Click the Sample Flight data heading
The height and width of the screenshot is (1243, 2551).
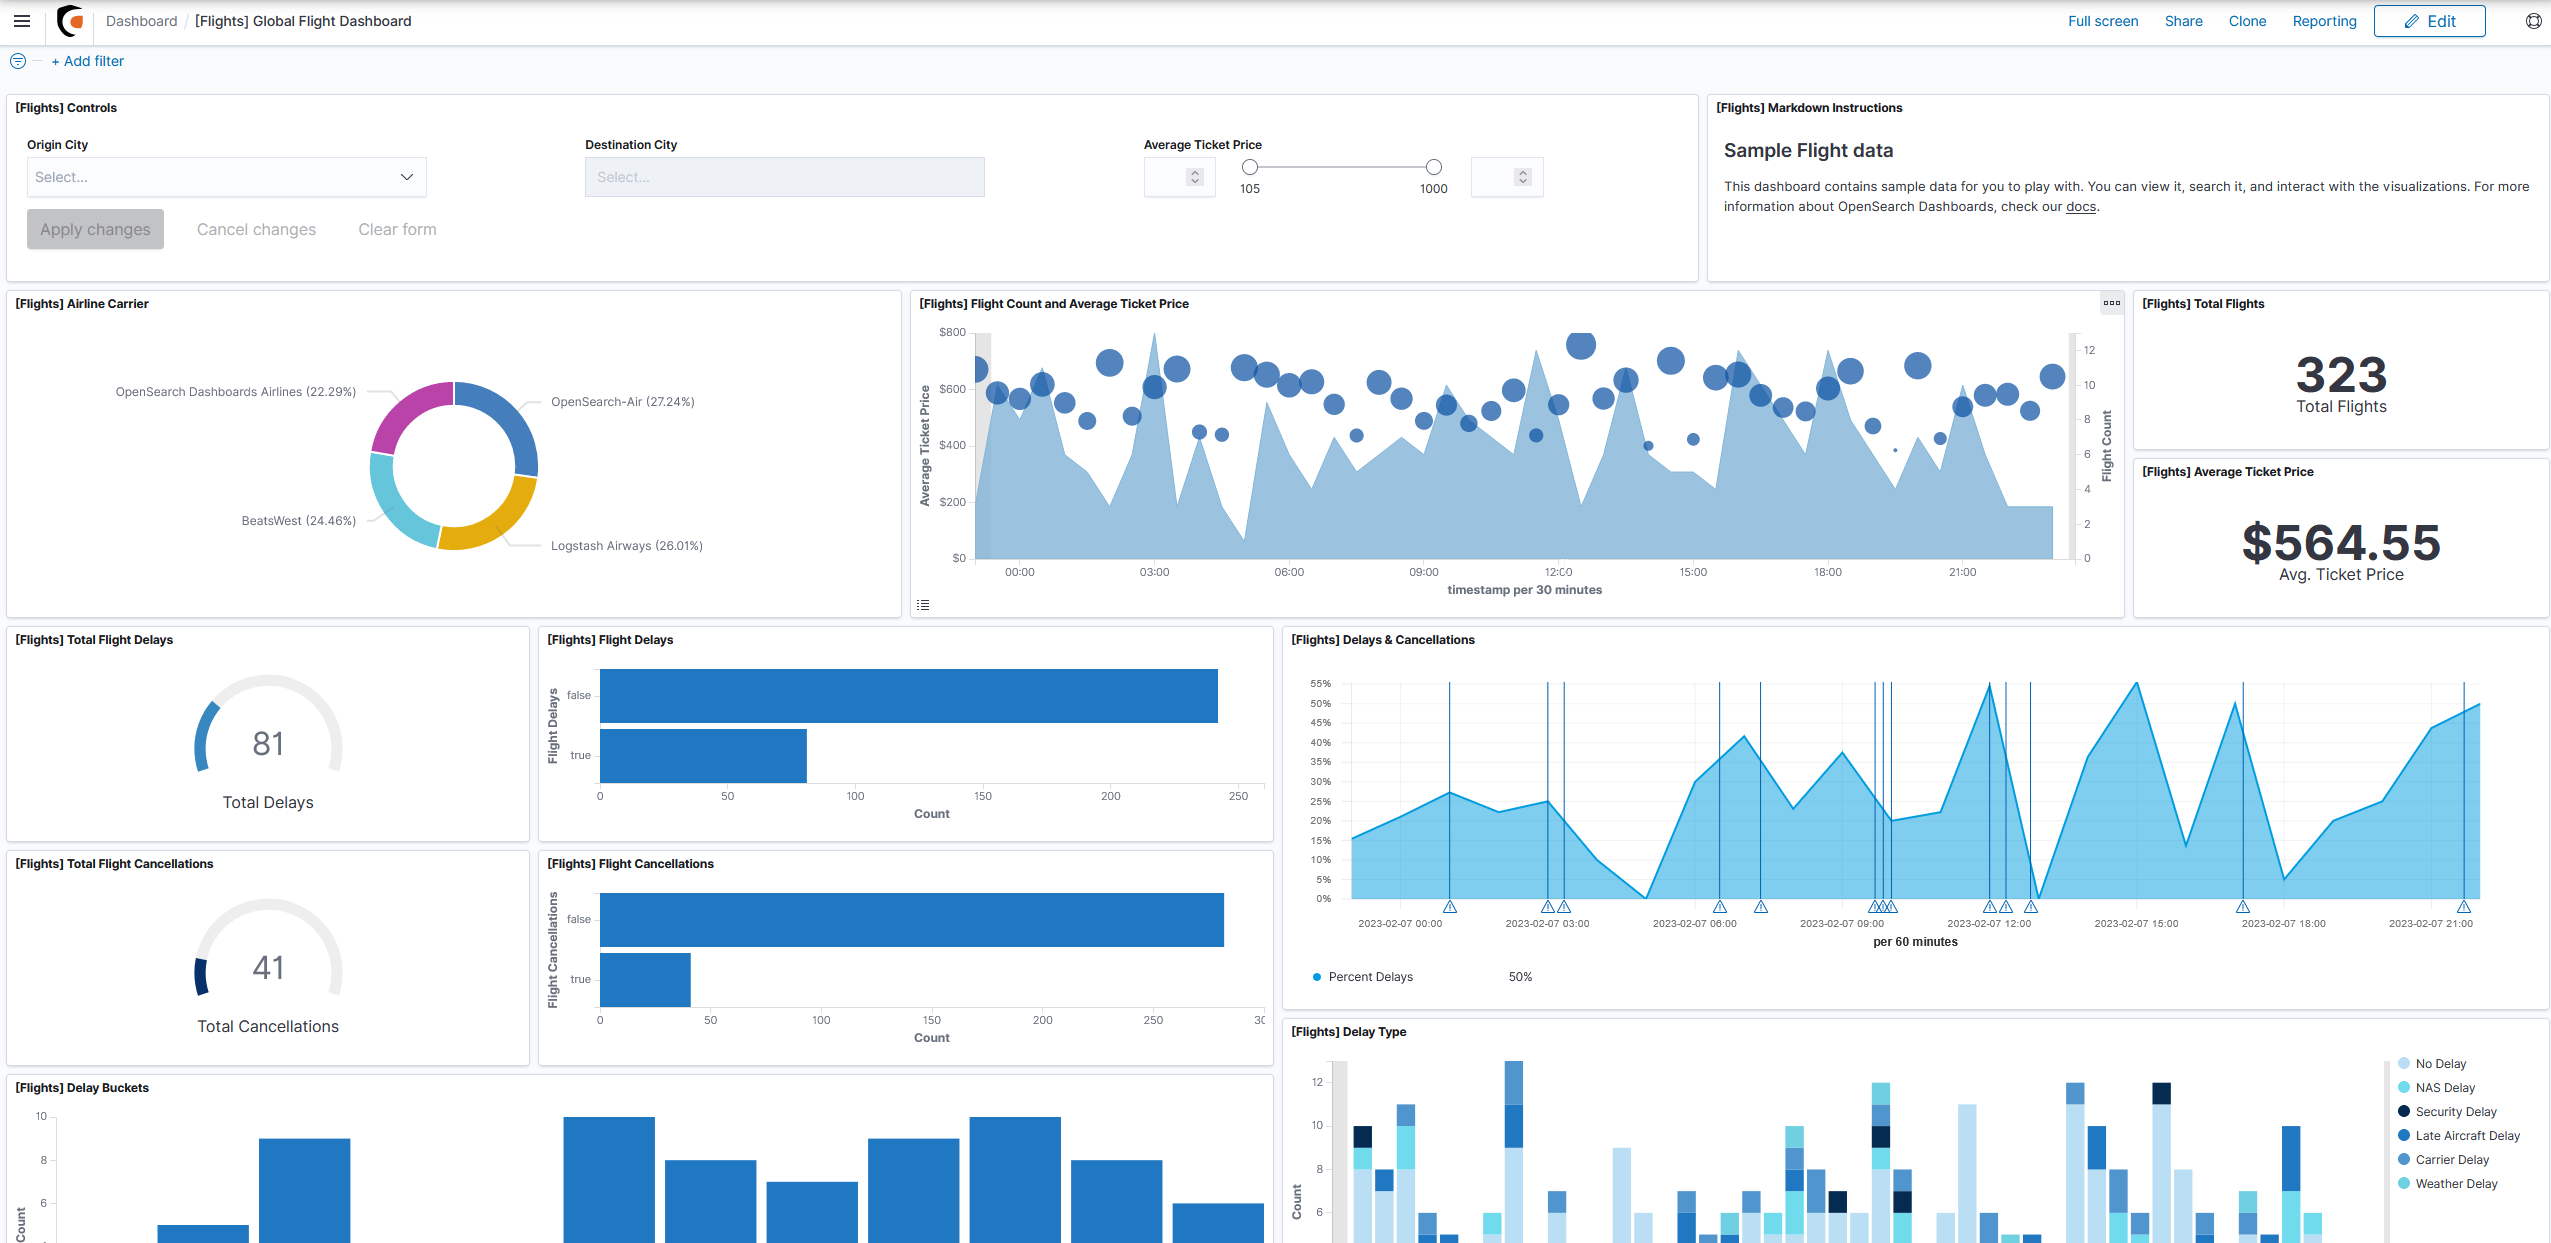[x=1808, y=151]
